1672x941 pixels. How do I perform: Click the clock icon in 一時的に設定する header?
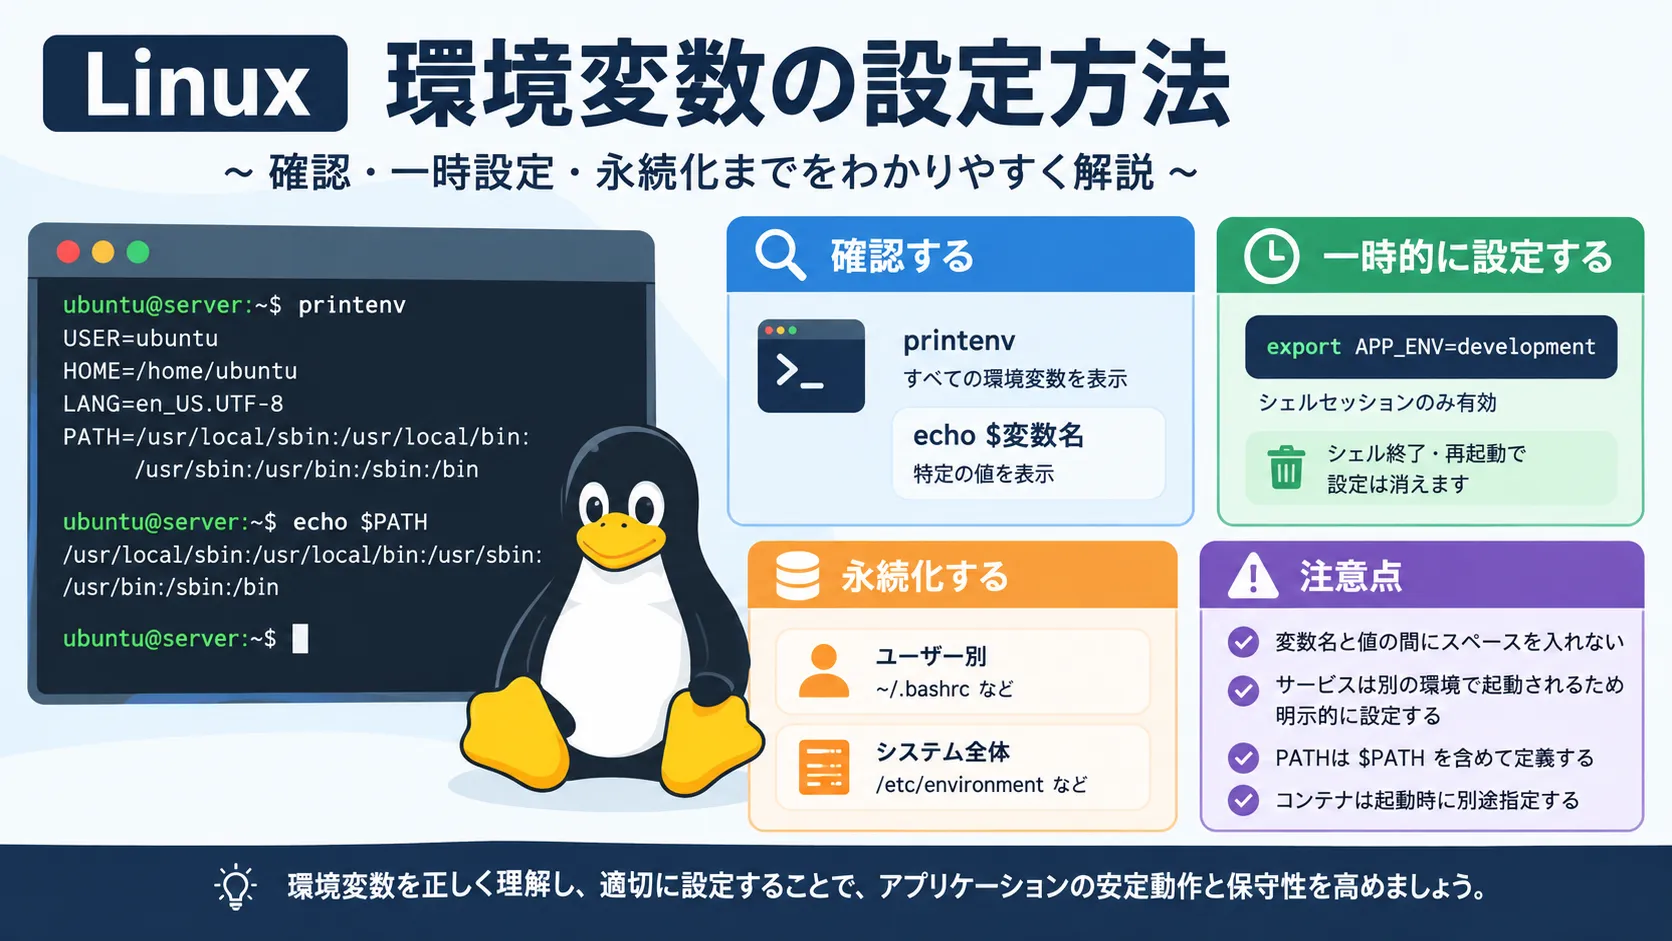pos(1271,256)
